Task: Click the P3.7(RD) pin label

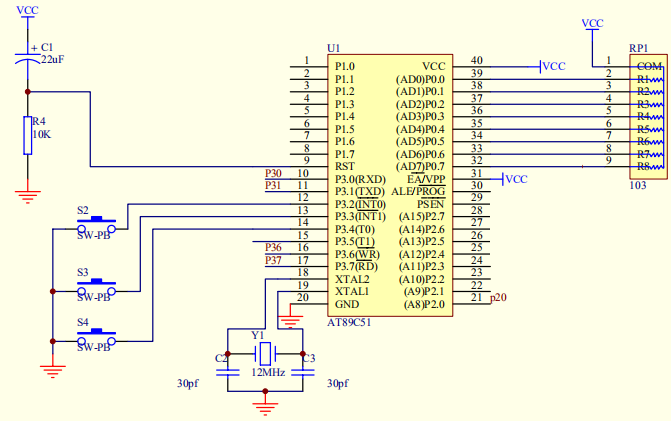Action: (x=356, y=267)
